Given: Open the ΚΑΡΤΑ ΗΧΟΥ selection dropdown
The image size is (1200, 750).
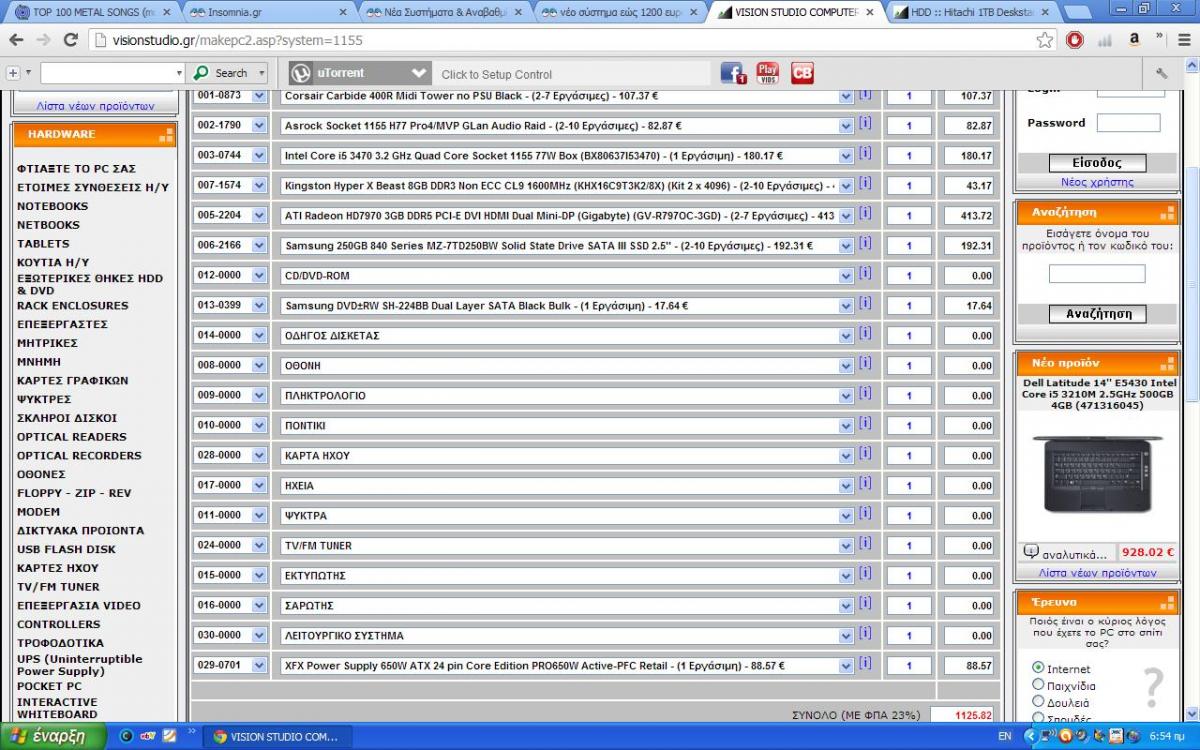Looking at the screenshot, I should click(846, 456).
